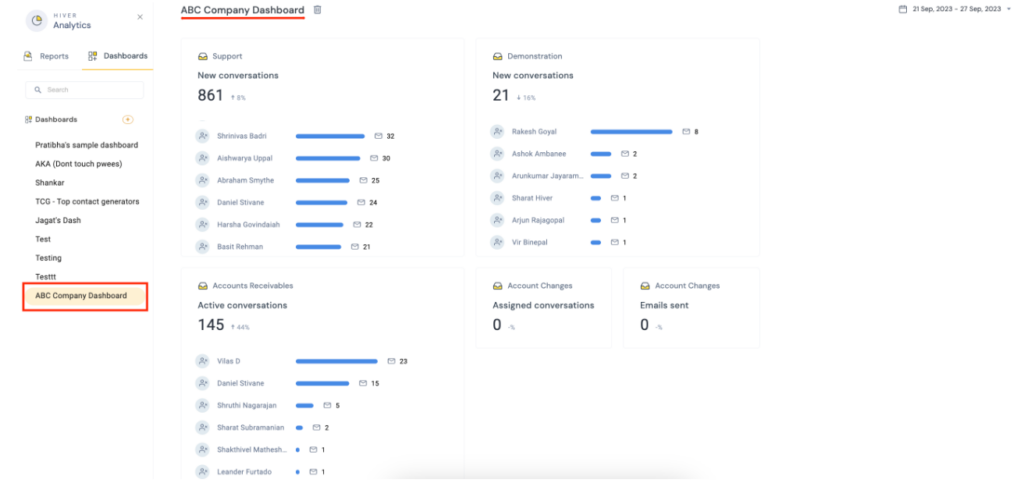The width and height of the screenshot is (1024, 490).
Task: Delete ABC Company Dashboard via trash icon
Action: (318, 10)
